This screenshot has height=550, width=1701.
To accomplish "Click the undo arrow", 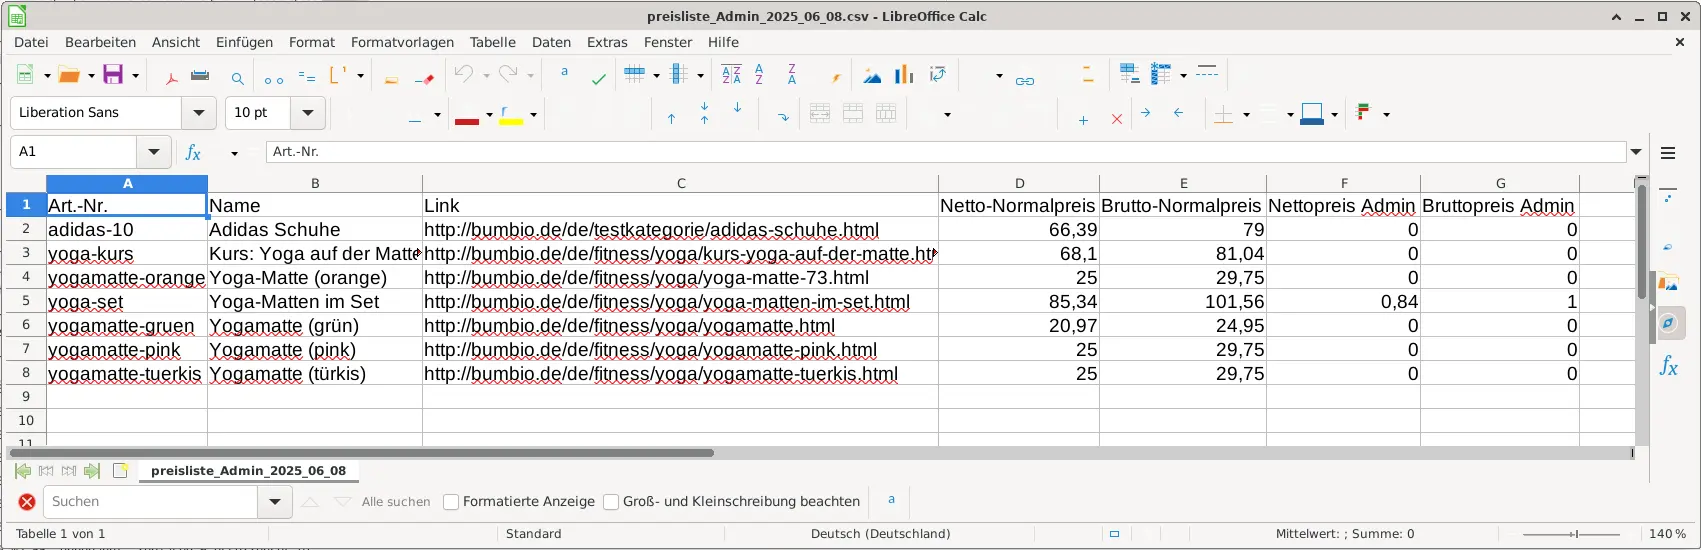I will tap(463, 74).
